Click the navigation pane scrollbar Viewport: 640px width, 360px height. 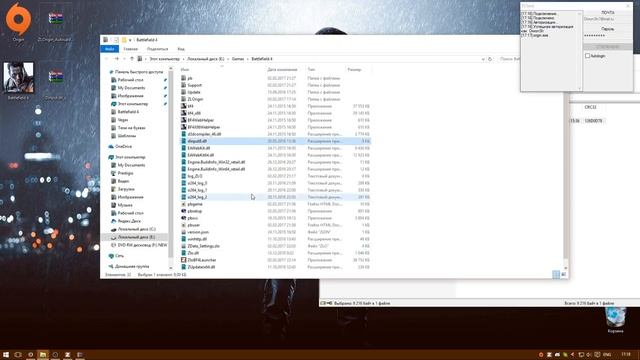point(171,163)
